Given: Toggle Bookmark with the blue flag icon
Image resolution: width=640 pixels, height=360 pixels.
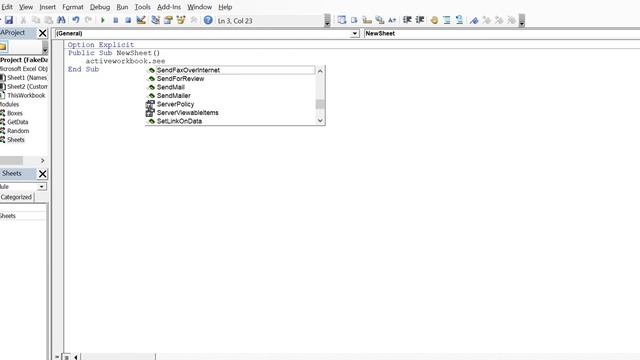Looking at the screenshot, I should tap(474, 20).
